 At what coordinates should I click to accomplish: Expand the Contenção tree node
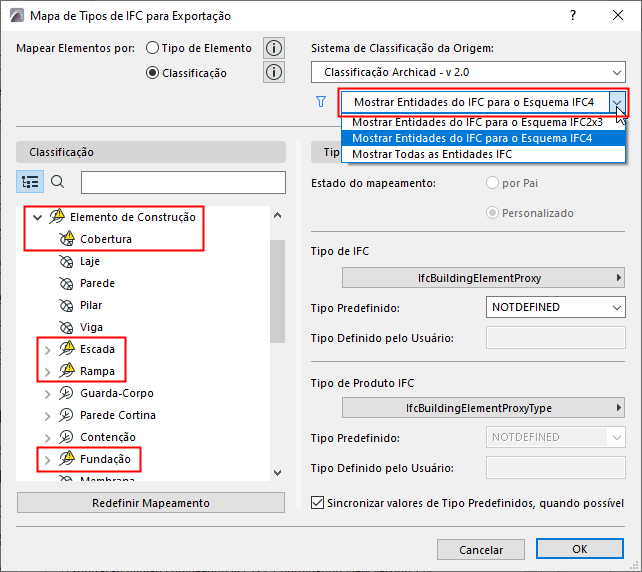point(47,438)
